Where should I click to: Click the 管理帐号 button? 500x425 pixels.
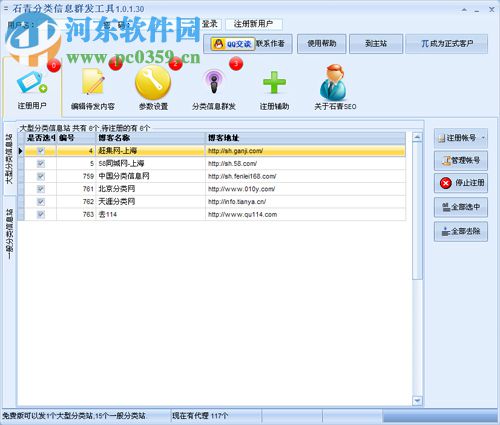461,161
